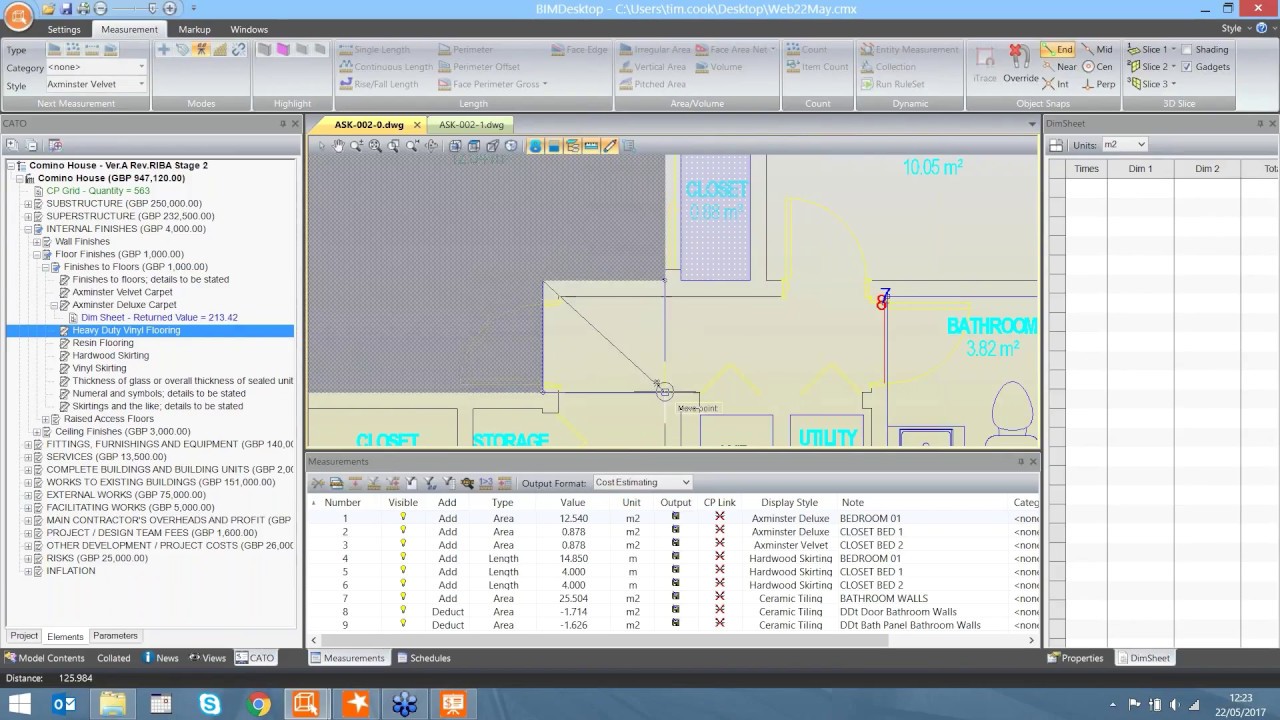The height and width of the screenshot is (720, 1280).
Task: Open the Units m2 dropdown in DimSheet
Action: [1124, 145]
